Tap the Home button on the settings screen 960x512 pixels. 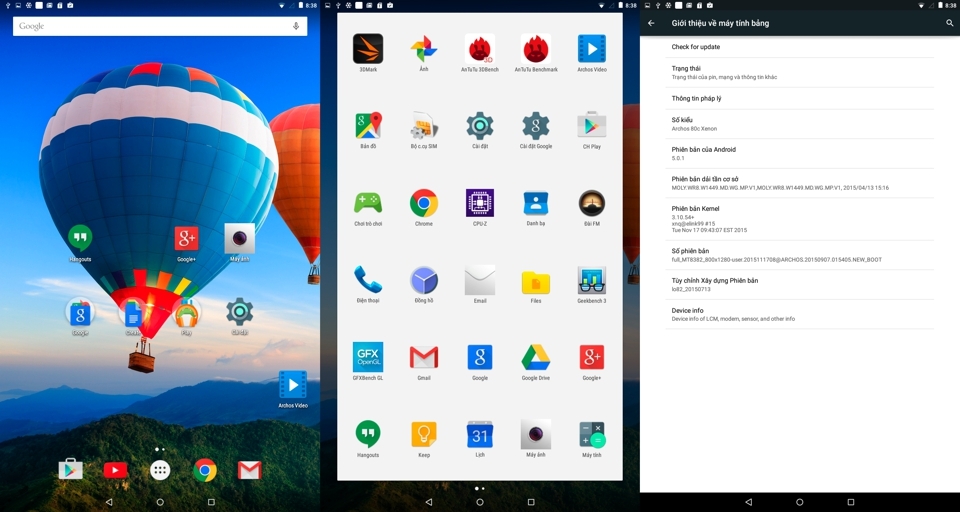[800, 502]
